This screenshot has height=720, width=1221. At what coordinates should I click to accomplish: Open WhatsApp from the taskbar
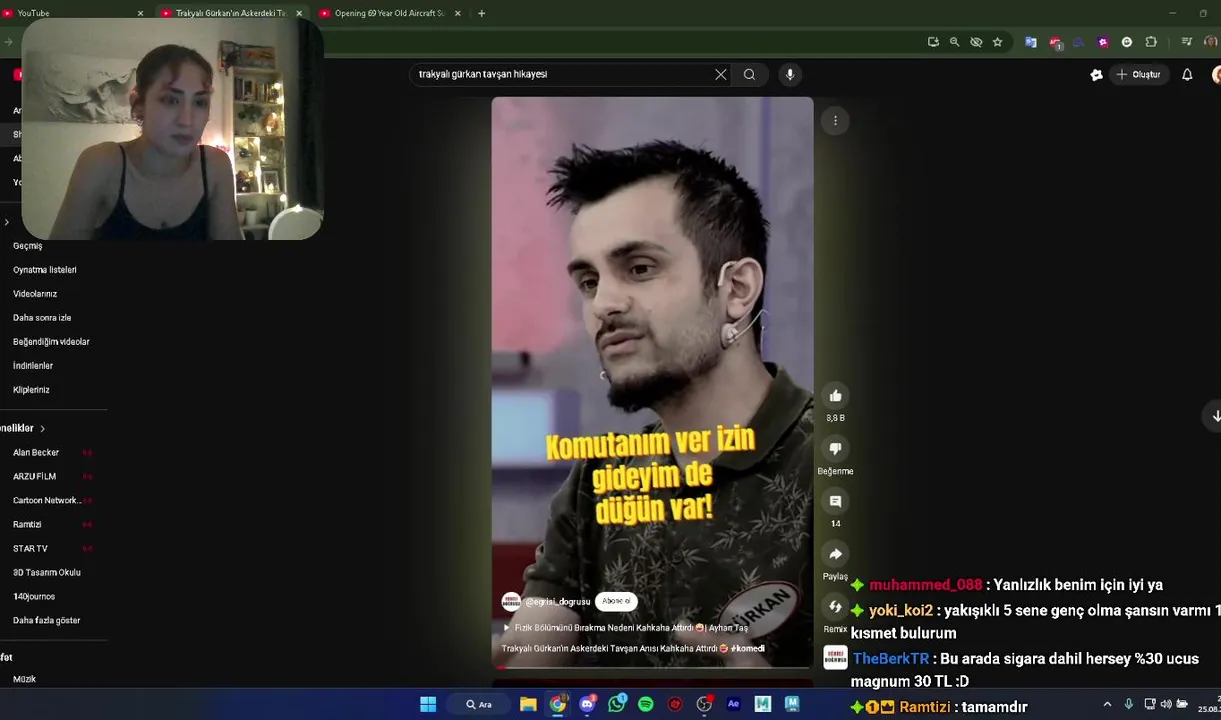(616, 704)
